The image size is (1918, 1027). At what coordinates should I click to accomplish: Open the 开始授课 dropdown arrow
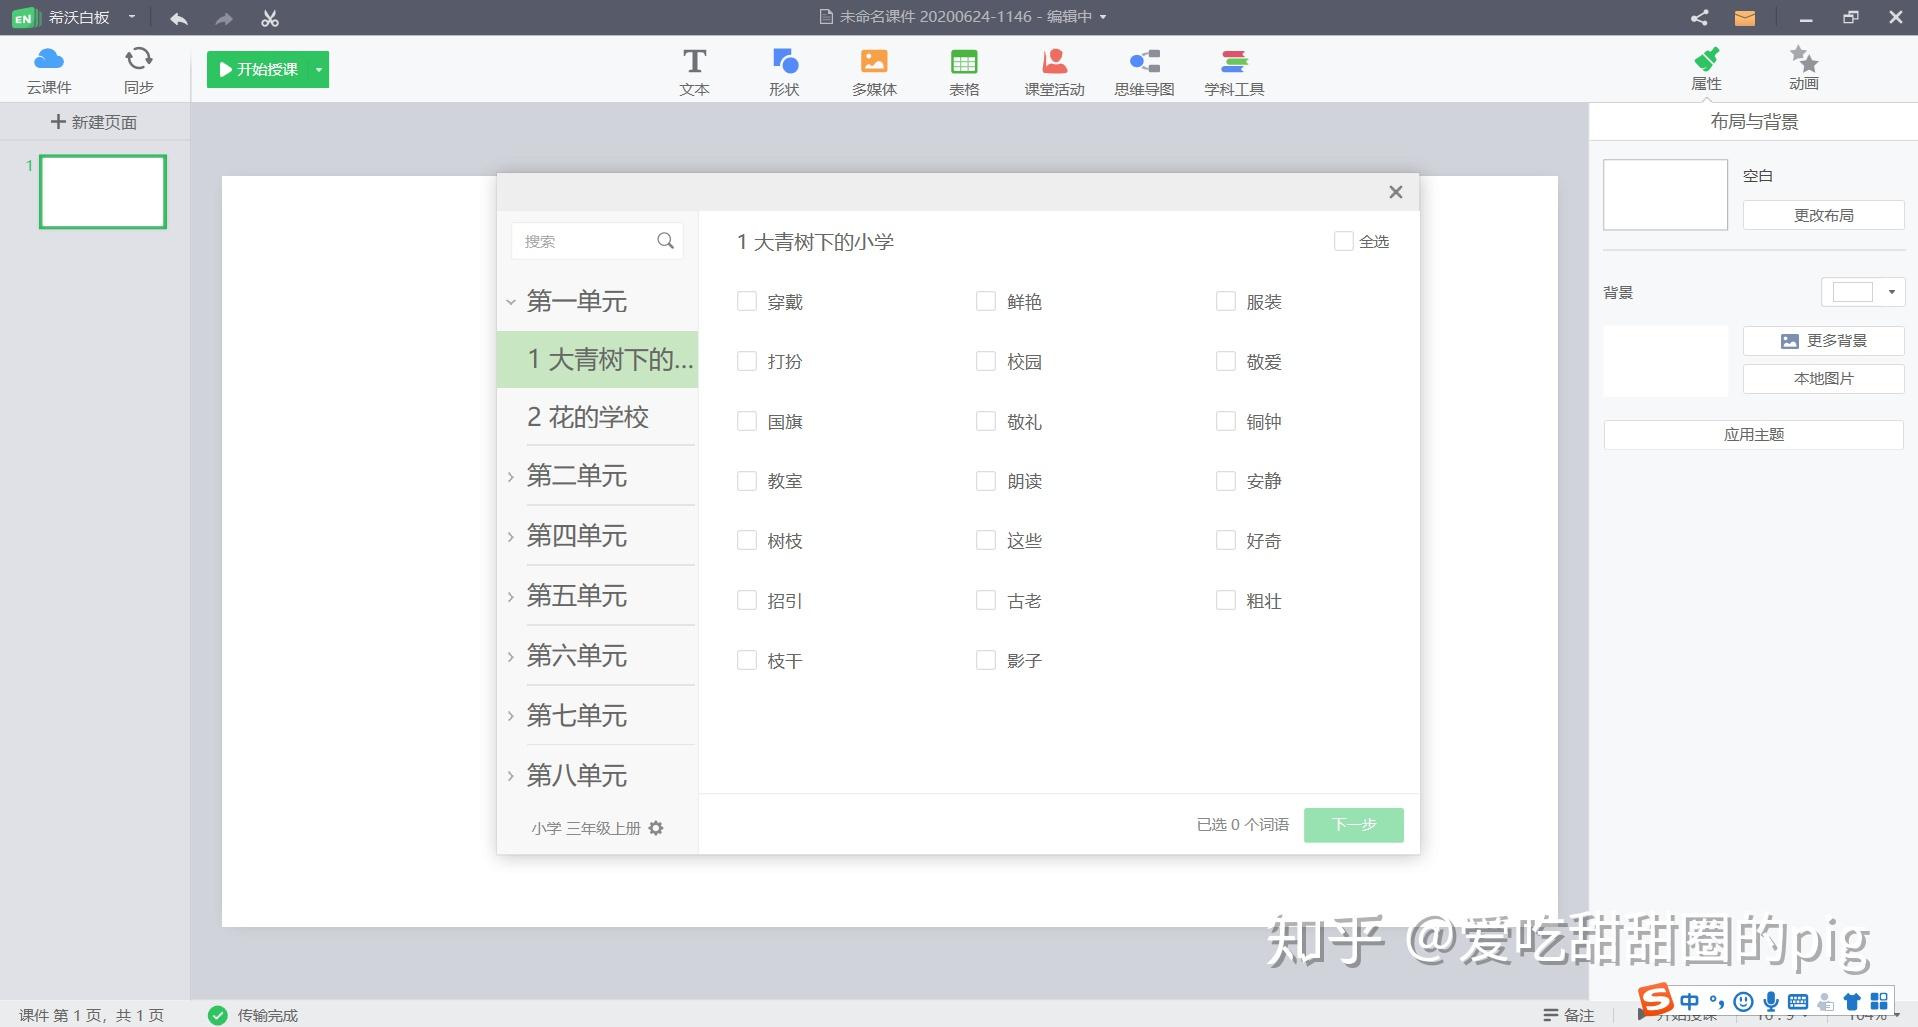(319, 70)
